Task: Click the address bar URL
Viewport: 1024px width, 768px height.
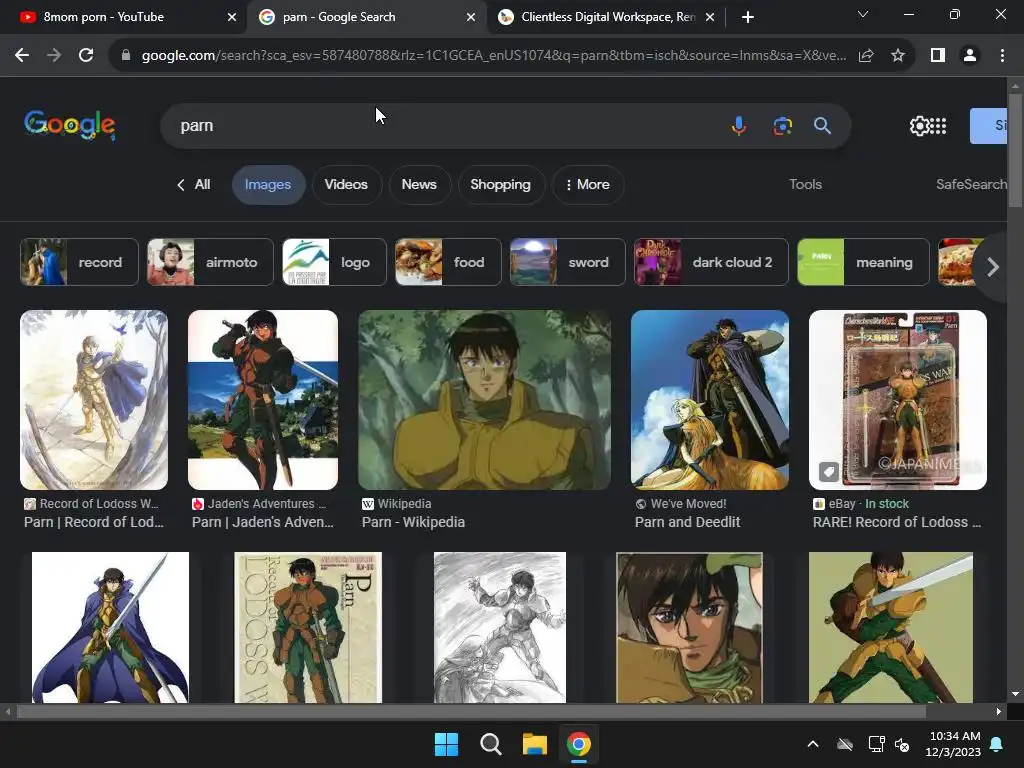Action: [x=494, y=56]
